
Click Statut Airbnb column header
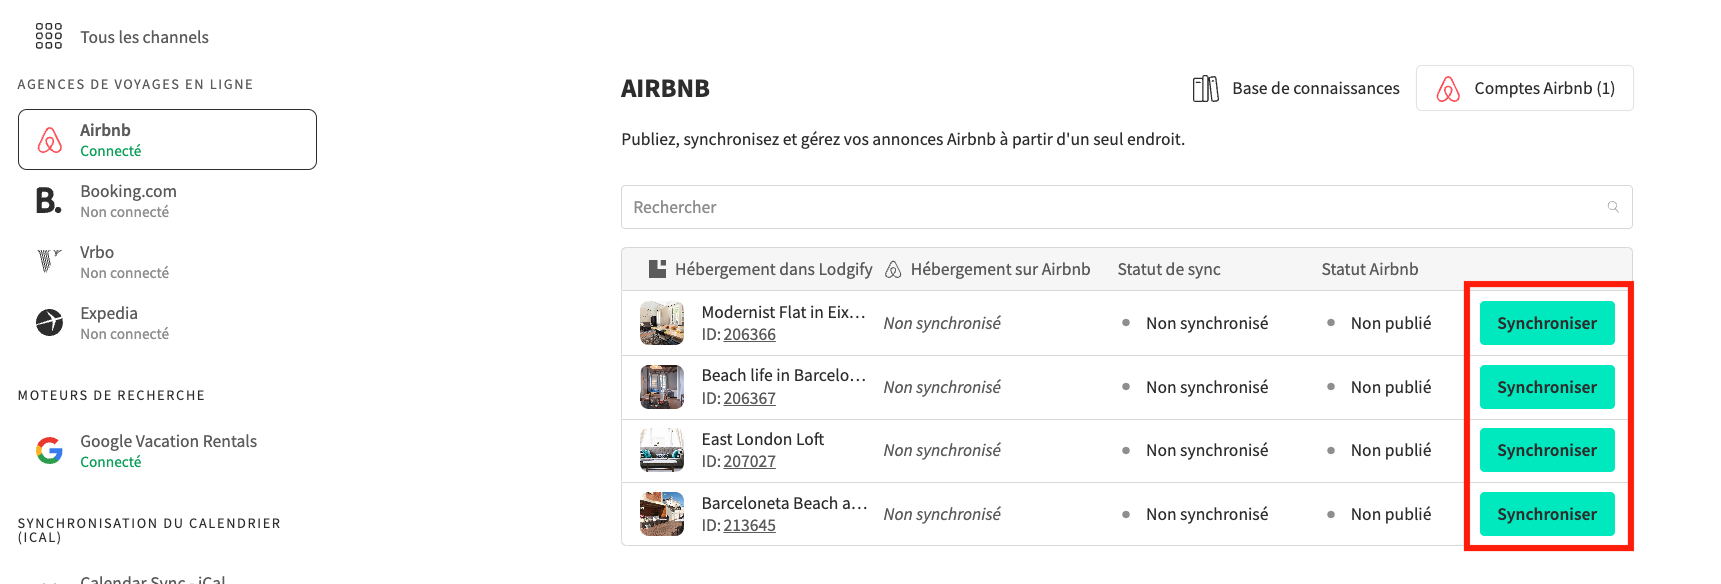pyautogui.click(x=1369, y=269)
